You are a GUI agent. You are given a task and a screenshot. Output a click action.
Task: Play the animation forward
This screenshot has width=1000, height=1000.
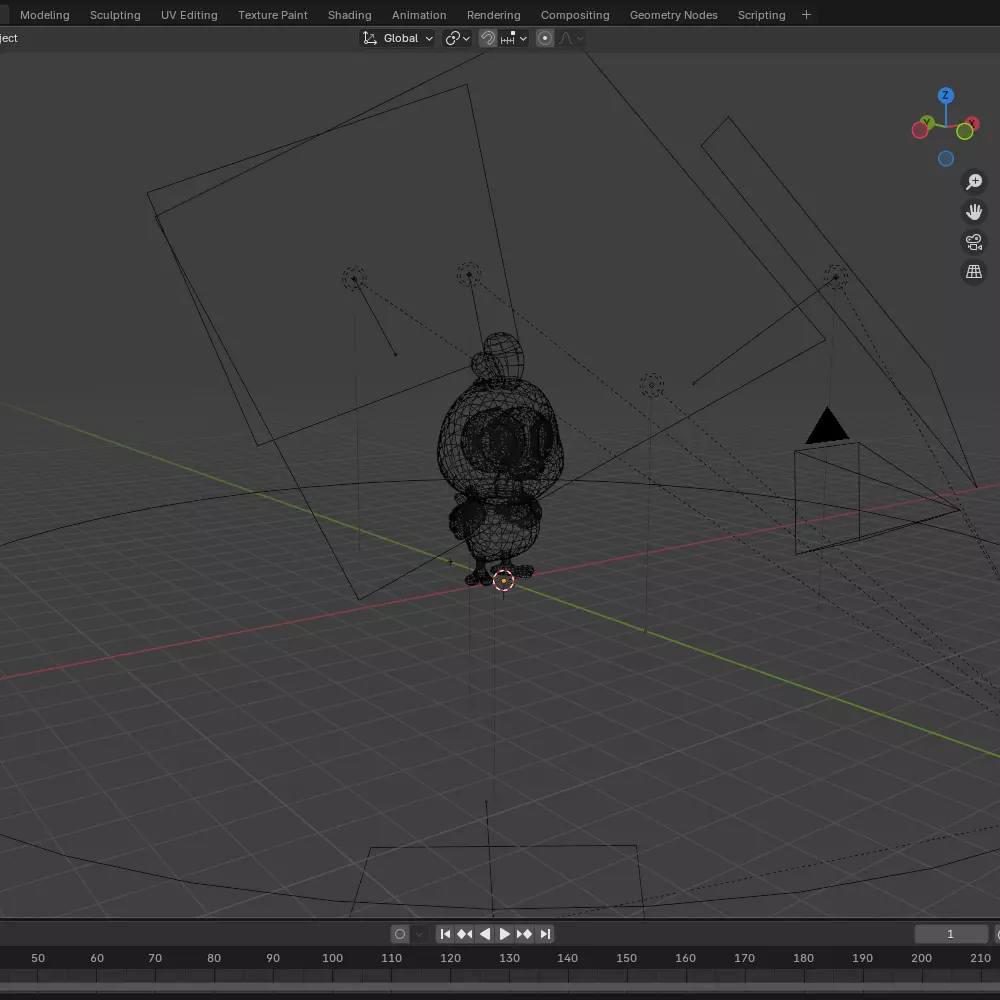click(x=504, y=934)
